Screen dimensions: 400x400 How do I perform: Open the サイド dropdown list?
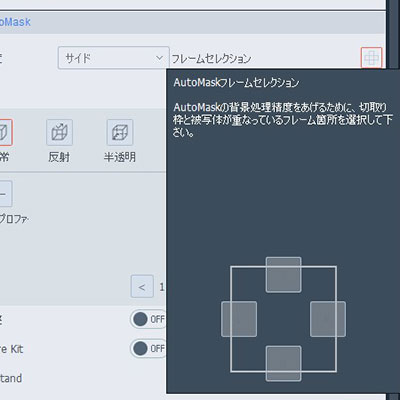coord(113,58)
